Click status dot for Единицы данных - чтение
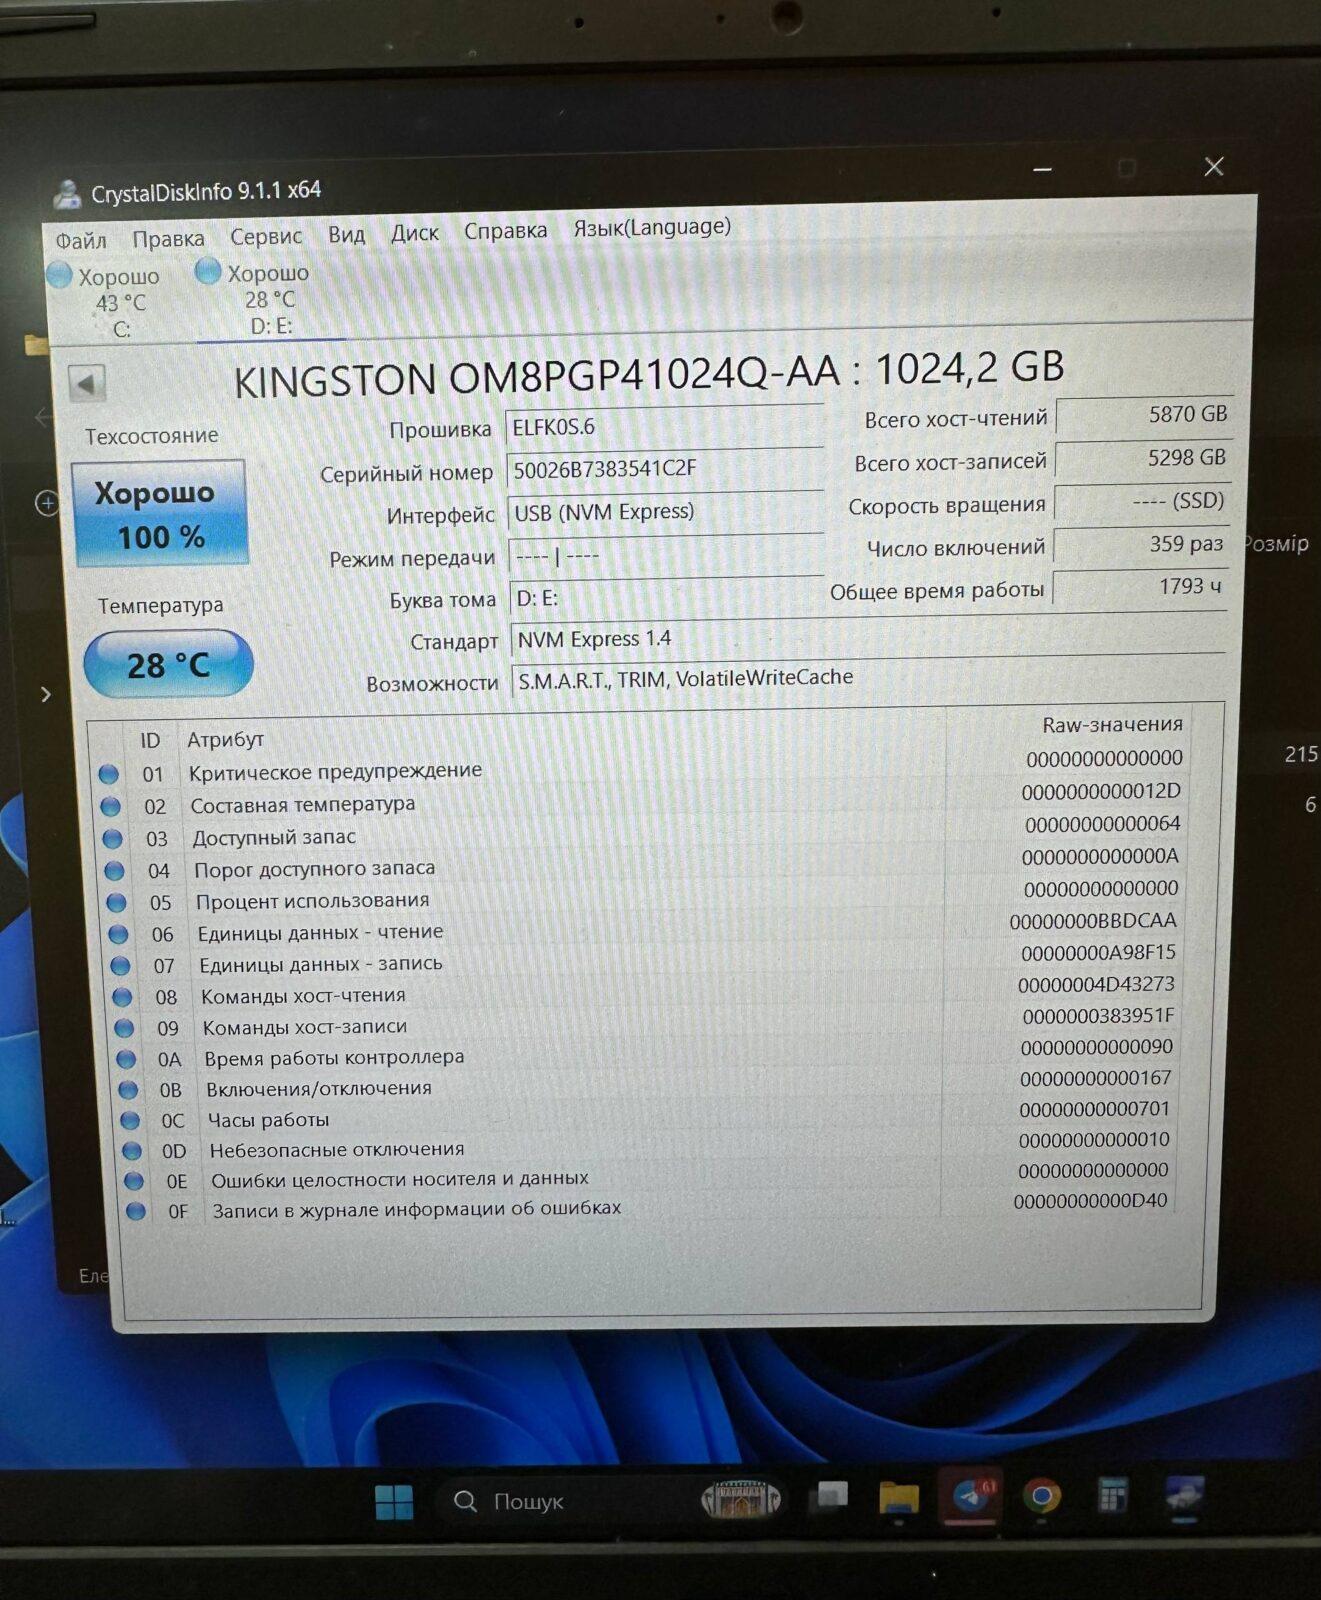 119,934
